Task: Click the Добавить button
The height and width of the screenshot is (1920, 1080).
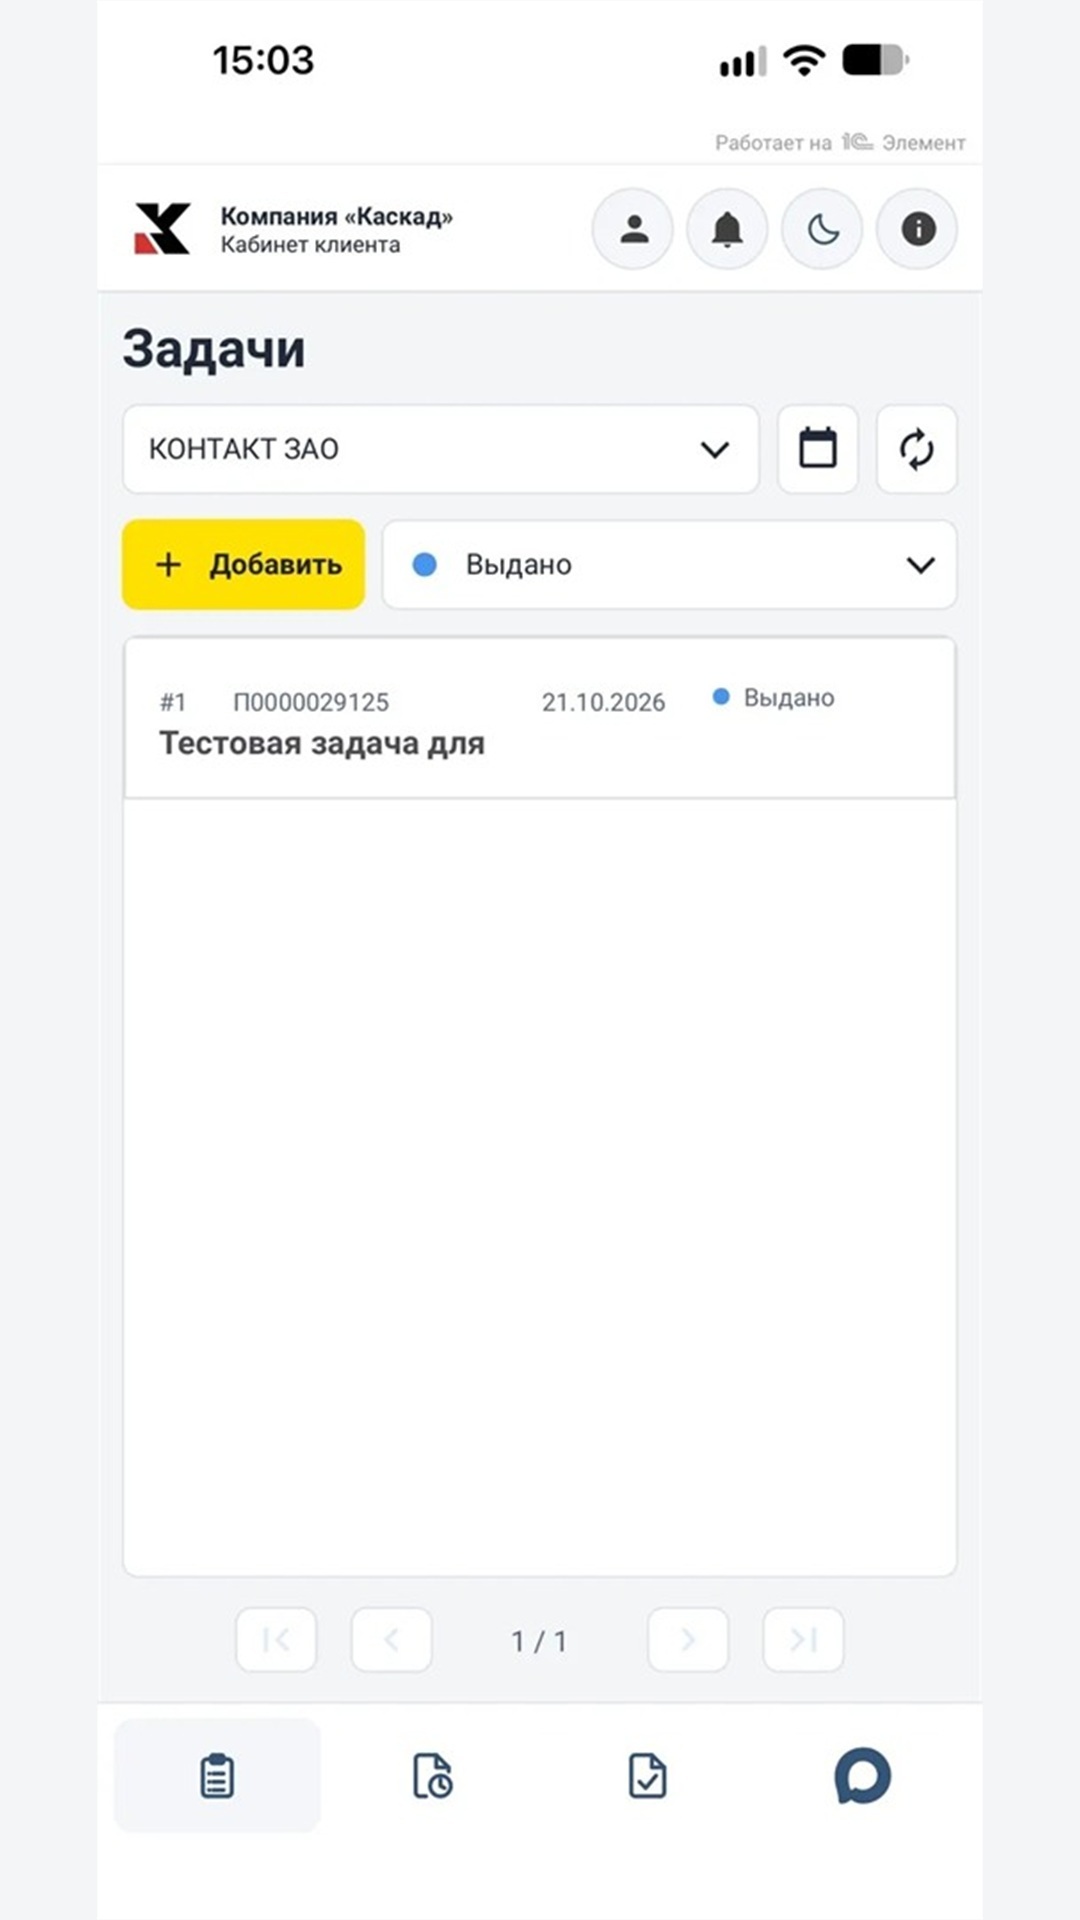Action: (x=243, y=564)
